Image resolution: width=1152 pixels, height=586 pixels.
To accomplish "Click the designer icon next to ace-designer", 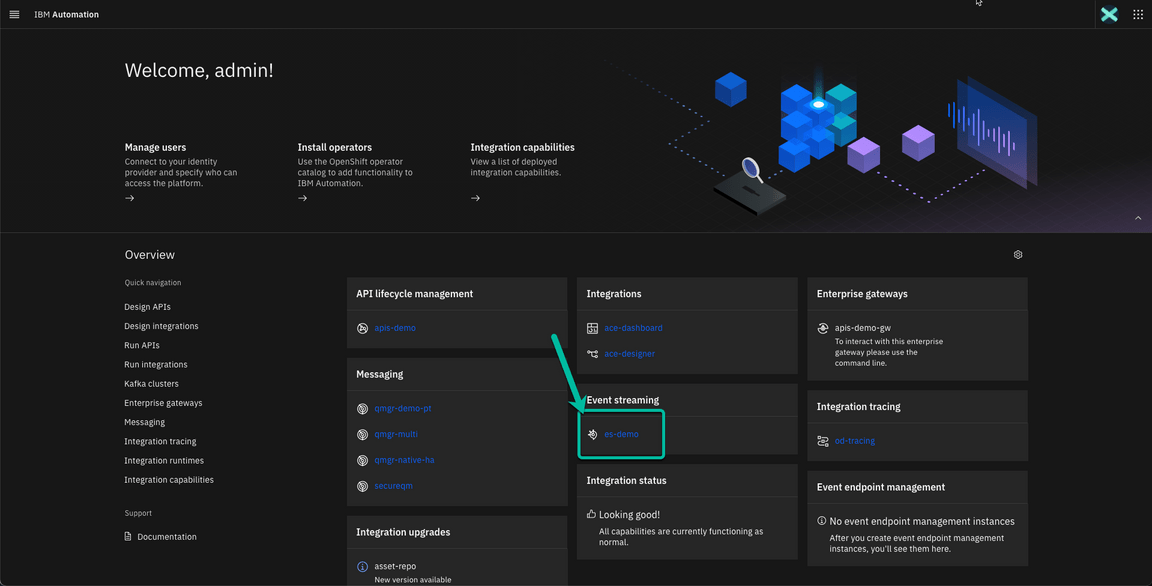I will 591,353.
